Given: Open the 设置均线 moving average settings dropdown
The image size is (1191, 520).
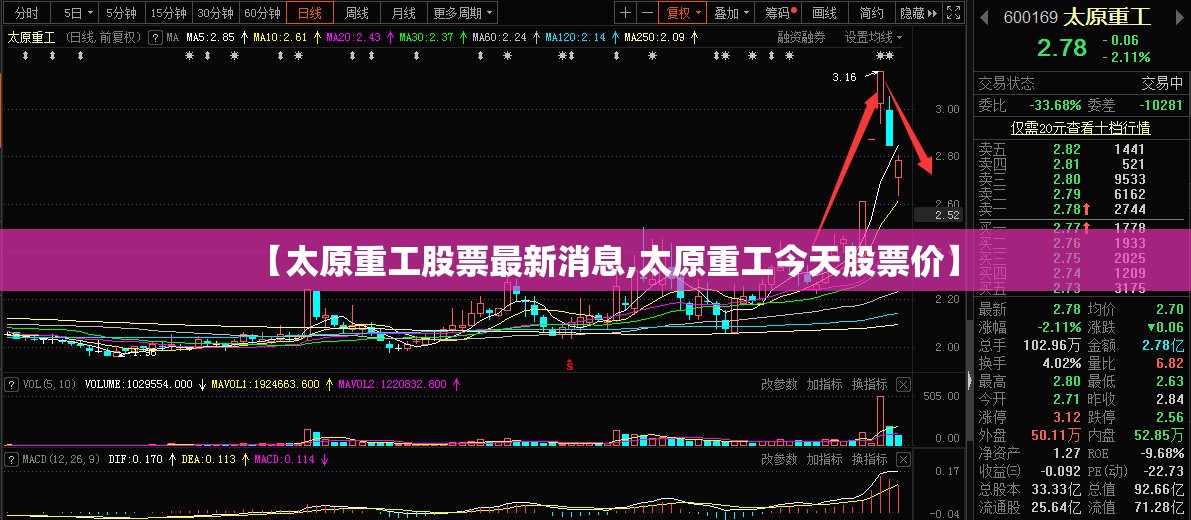Looking at the screenshot, I should [x=874, y=36].
